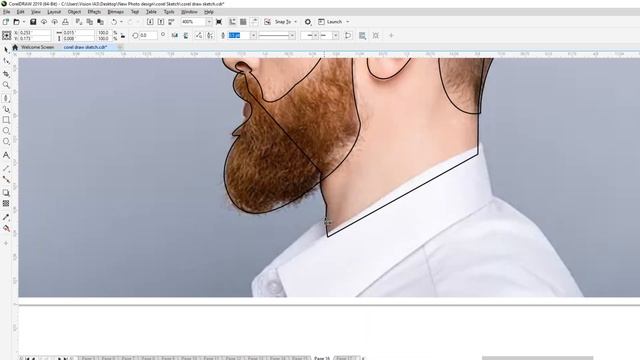Image resolution: width=640 pixels, height=360 pixels.
Task: Toggle mirror horizontally button
Action: point(175,36)
